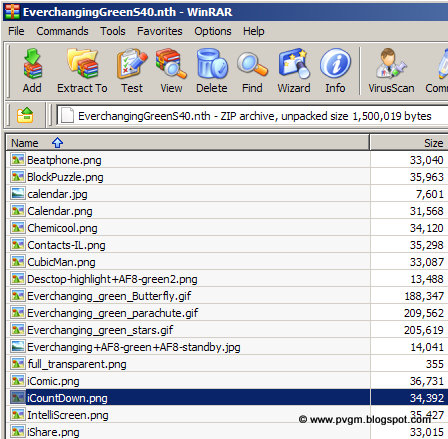Select Beatphone.png file

pyautogui.click(x=64, y=160)
